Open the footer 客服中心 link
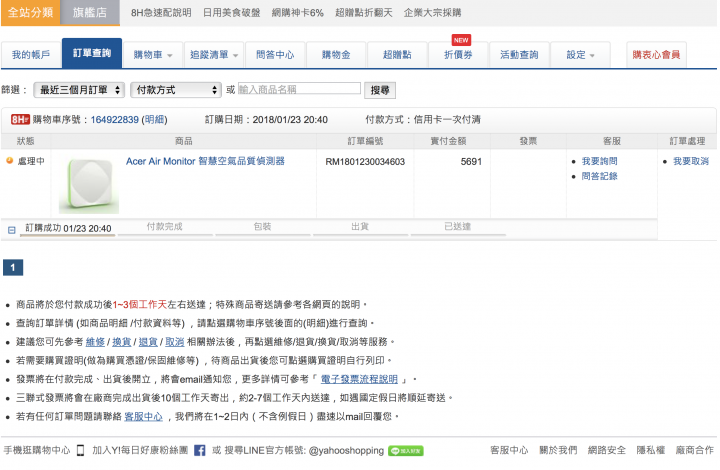This screenshot has height=470, width=720. (x=509, y=450)
